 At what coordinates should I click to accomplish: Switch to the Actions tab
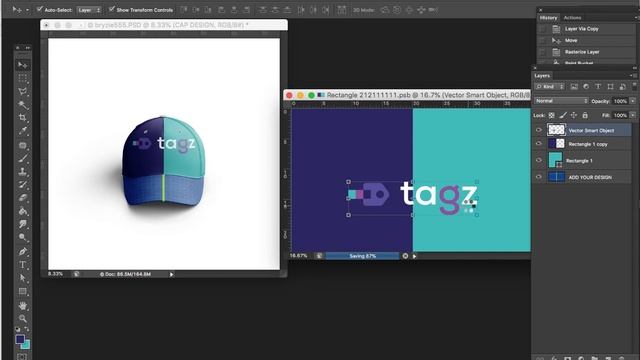572,18
